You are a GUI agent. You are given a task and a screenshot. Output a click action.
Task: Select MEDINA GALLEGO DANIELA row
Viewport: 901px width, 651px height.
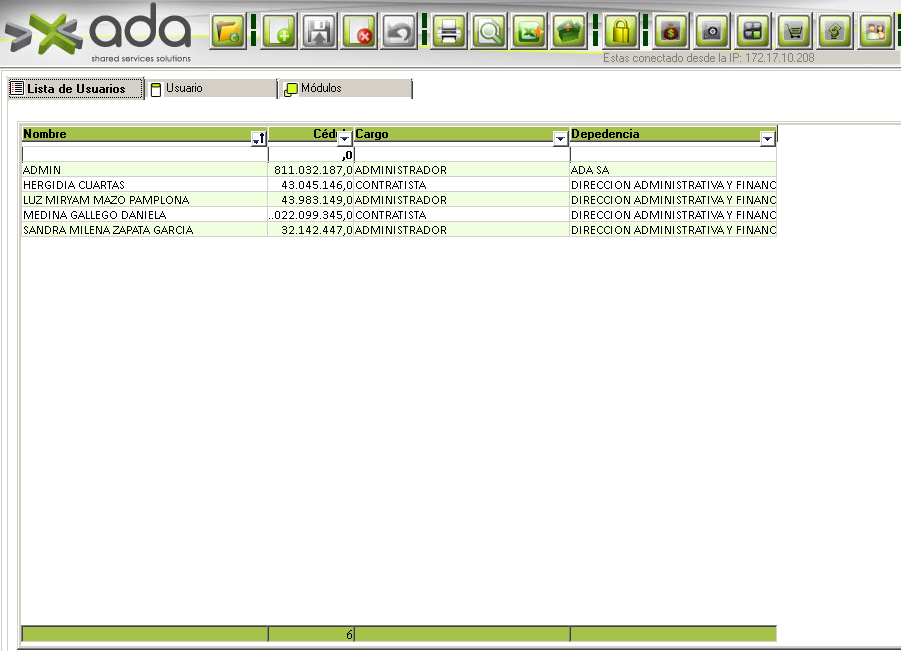[x=399, y=214]
